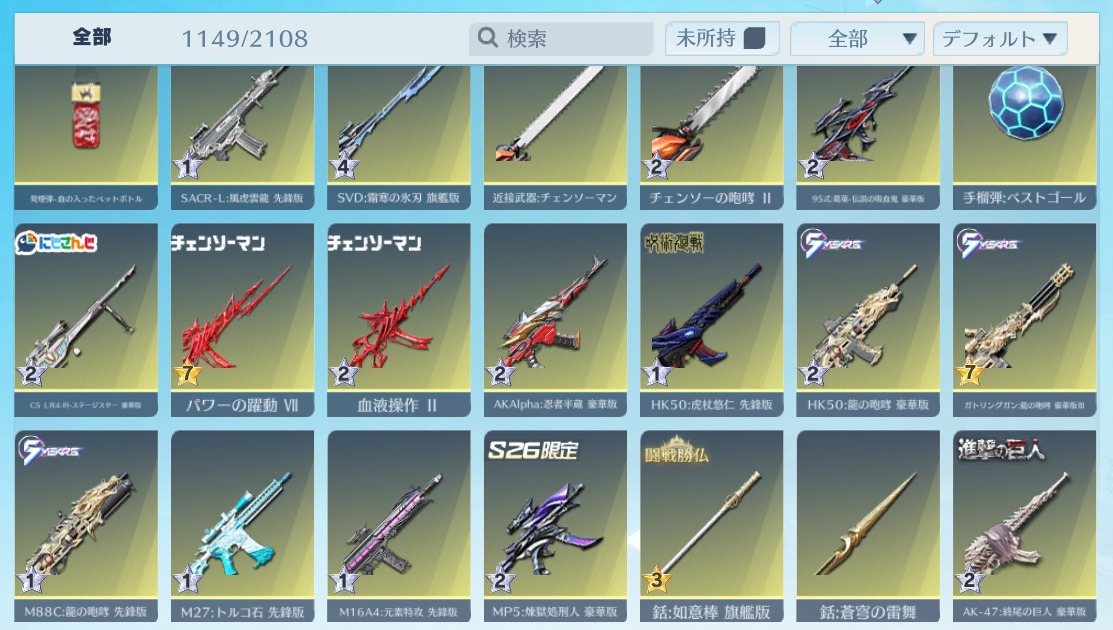
Task: Select the SACR-L silver rifle item
Action: [x=242, y=138]
